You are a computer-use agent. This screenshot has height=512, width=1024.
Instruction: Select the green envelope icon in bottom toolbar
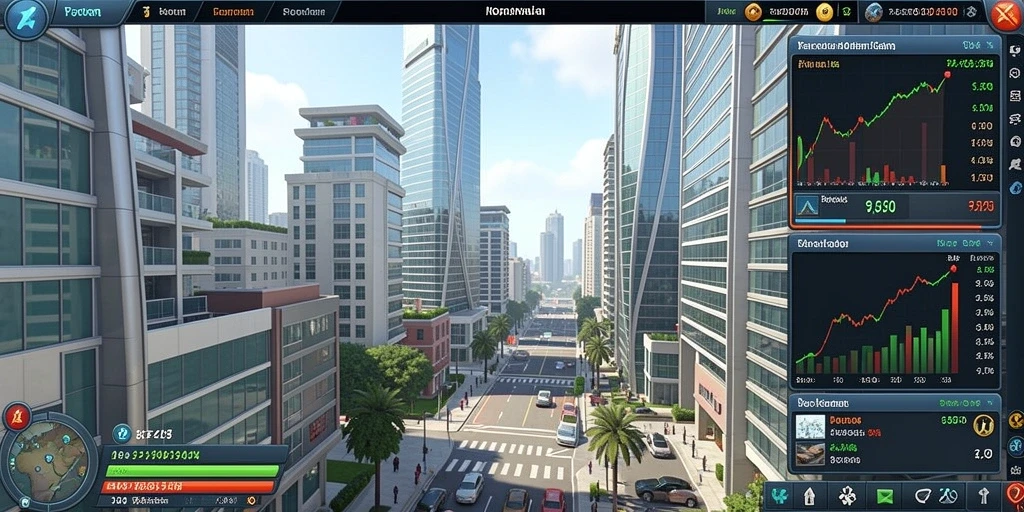(x=884, y=496)
